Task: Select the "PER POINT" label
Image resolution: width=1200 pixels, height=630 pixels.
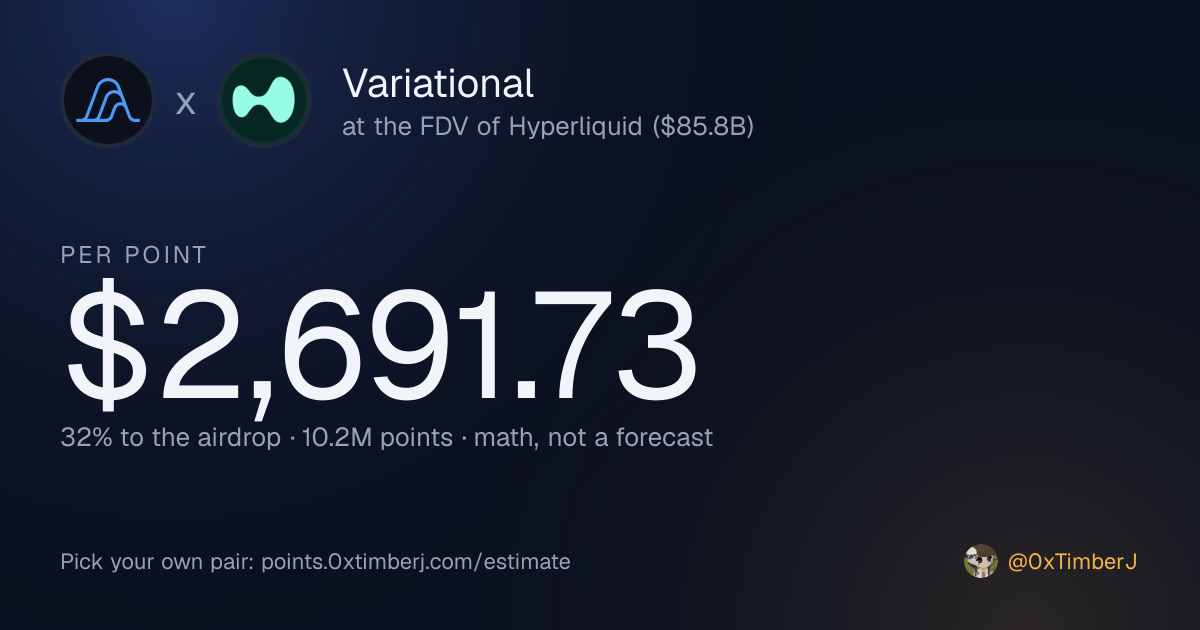Action: [134, 255]
